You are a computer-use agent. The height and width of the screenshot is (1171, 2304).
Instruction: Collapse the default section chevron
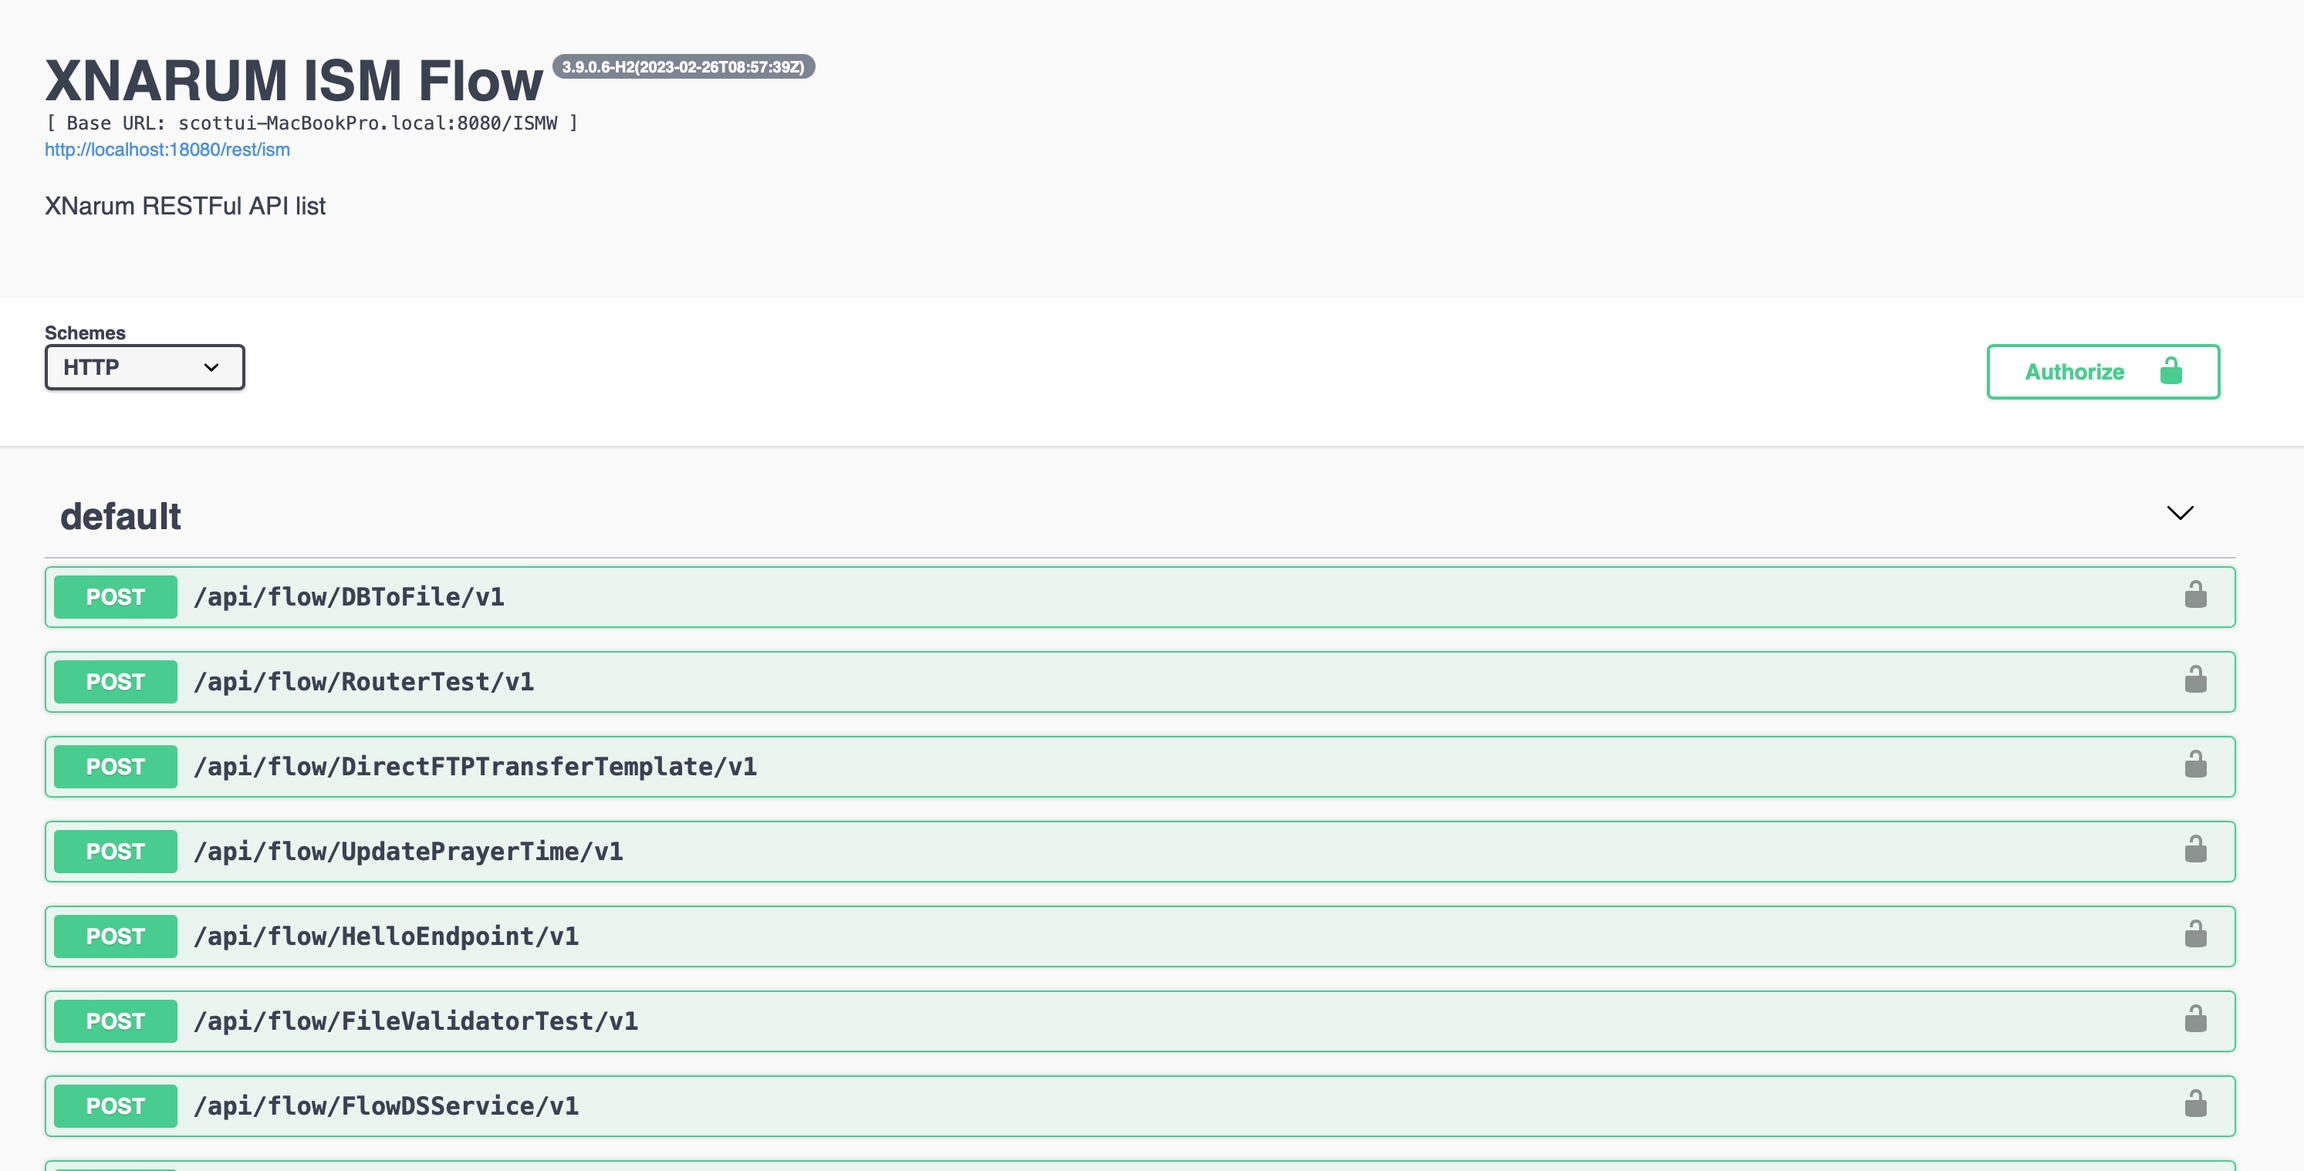coord(2179,513)
